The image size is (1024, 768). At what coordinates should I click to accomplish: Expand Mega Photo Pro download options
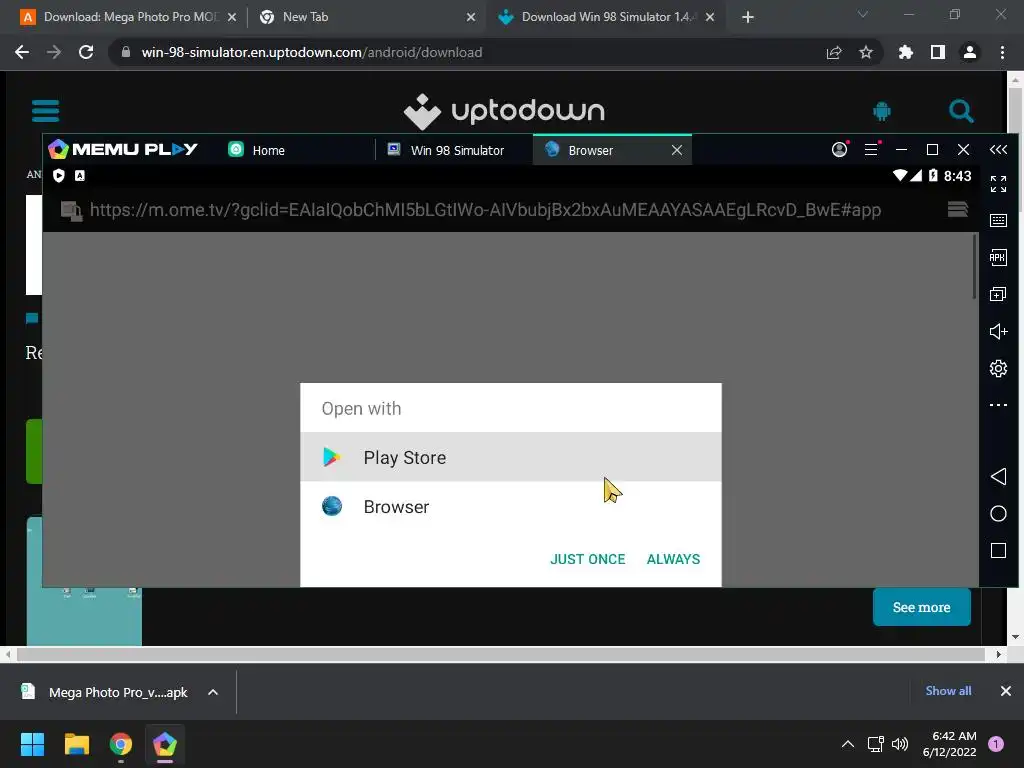(213, 692)
